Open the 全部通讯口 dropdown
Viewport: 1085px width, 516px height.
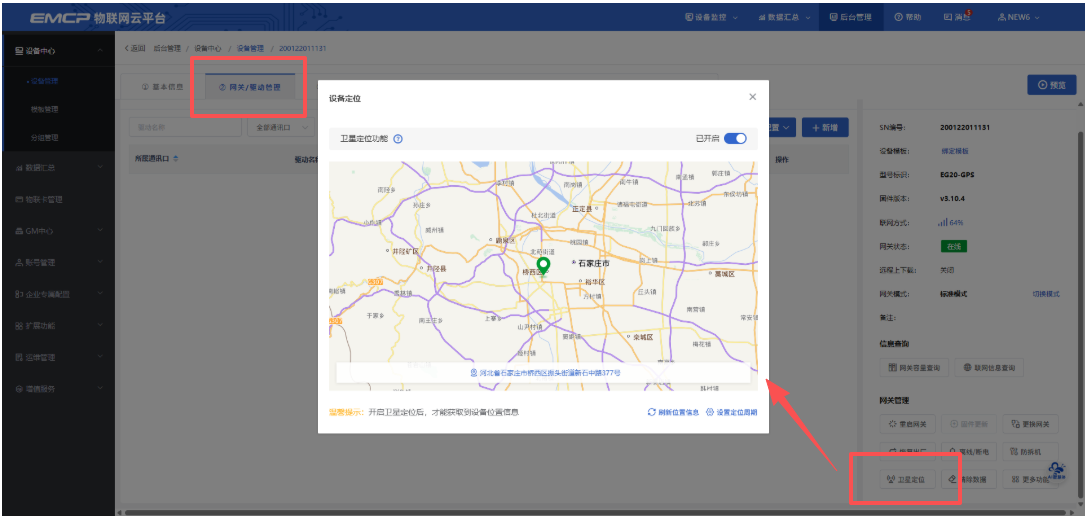[x=280, y=127]
